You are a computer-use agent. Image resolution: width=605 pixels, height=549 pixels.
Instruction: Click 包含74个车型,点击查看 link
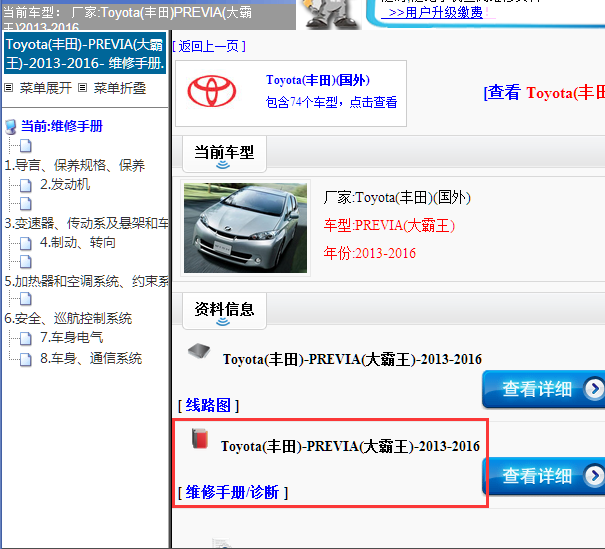[x=331, y=102]
